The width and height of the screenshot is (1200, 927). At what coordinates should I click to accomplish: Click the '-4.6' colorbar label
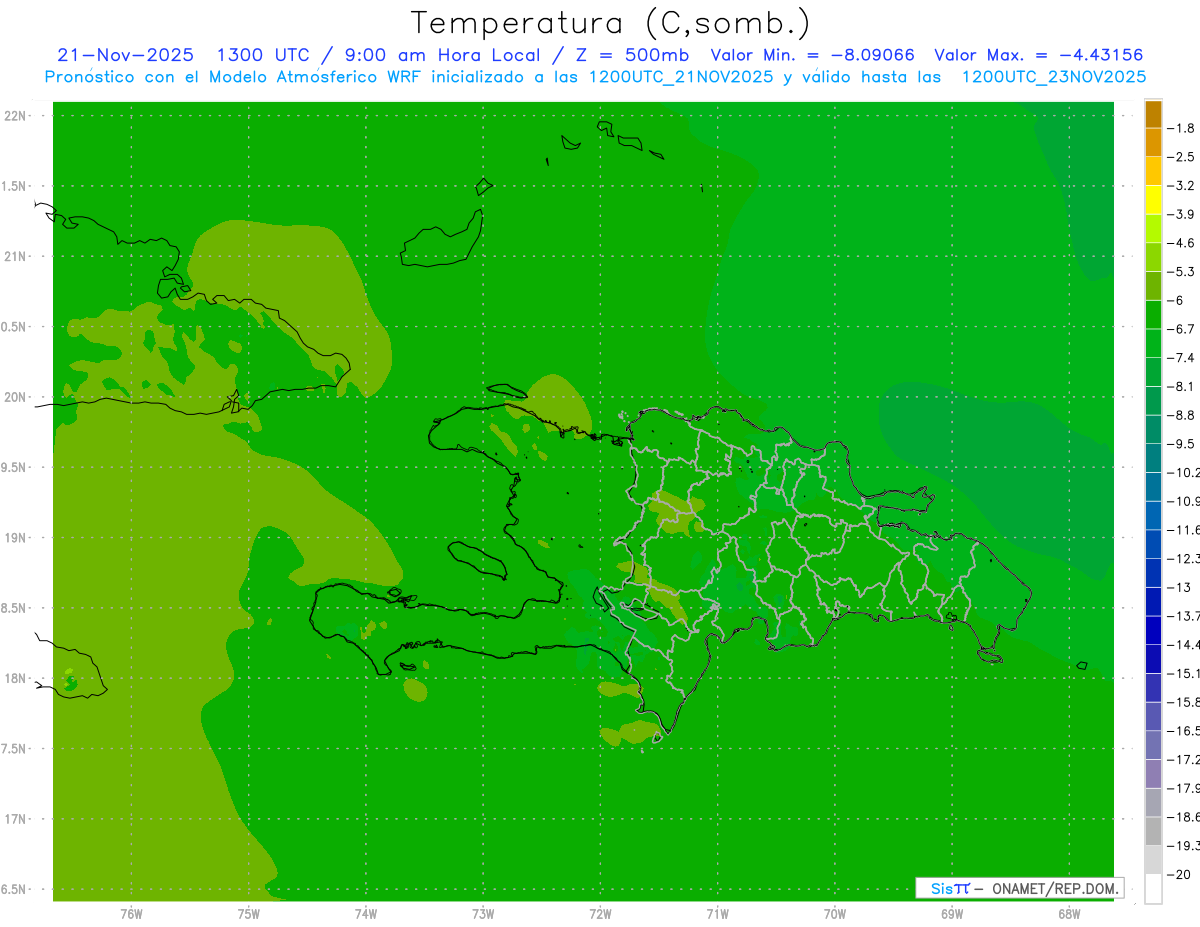coord(1182,243)
